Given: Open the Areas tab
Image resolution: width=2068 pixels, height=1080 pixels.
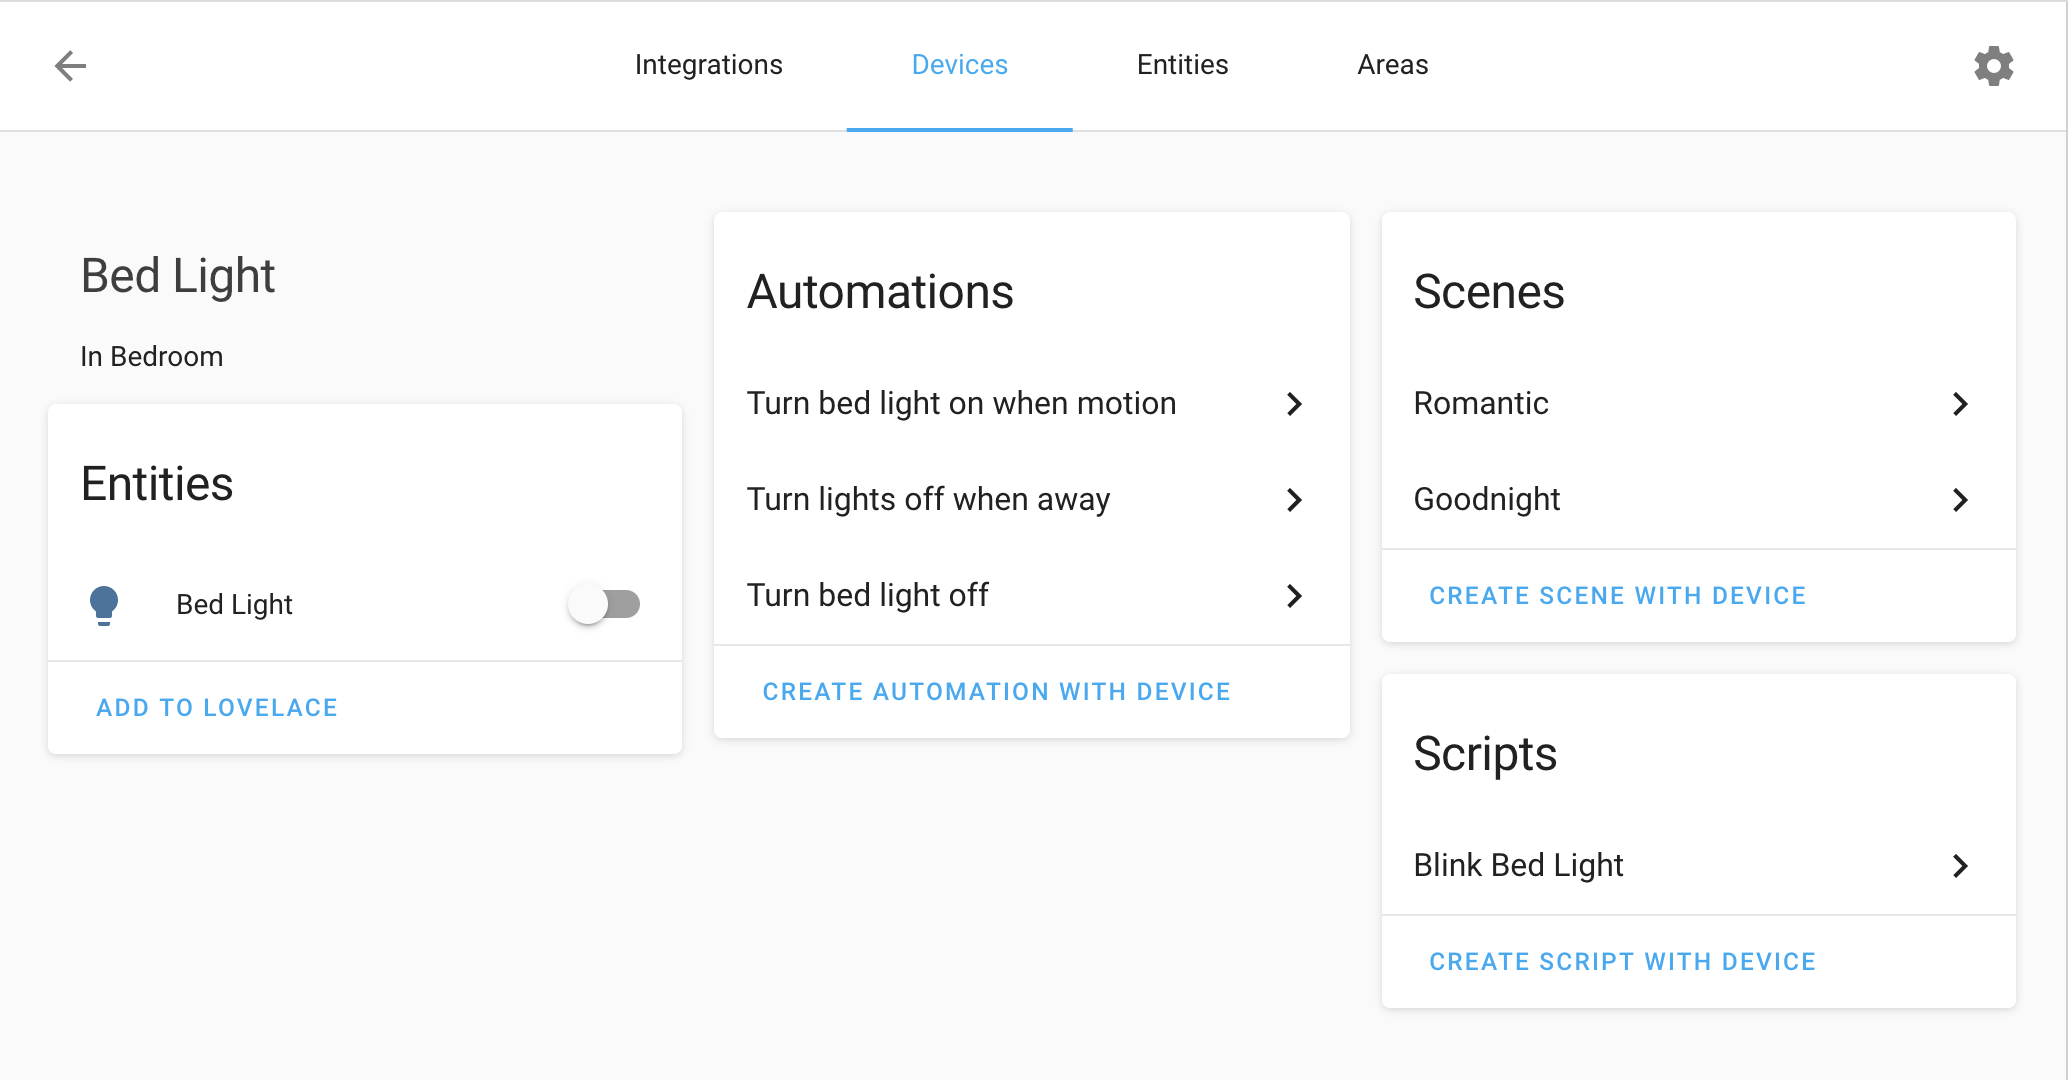Looking at the screenshot, I should click(1392, 65).
